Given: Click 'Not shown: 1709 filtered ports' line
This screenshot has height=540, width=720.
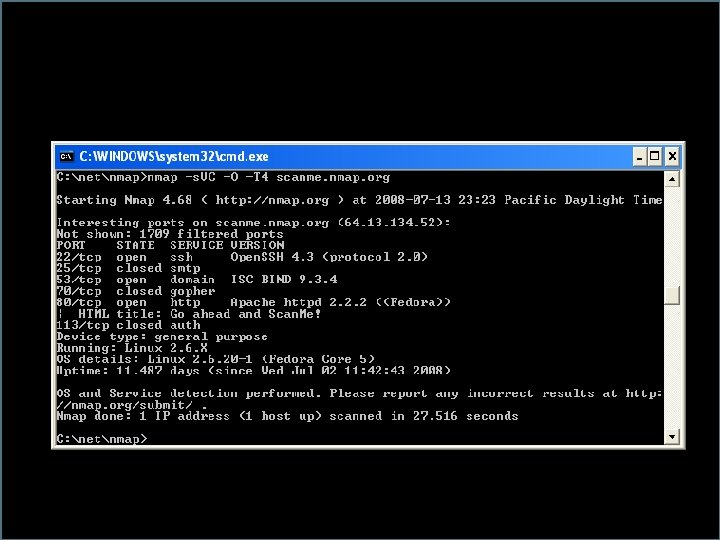Looking at the screenshot, I should coord(170,234).
